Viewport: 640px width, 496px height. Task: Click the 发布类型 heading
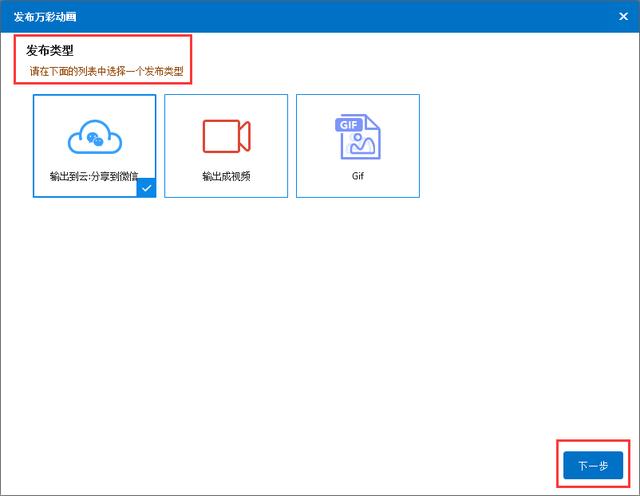50,50
